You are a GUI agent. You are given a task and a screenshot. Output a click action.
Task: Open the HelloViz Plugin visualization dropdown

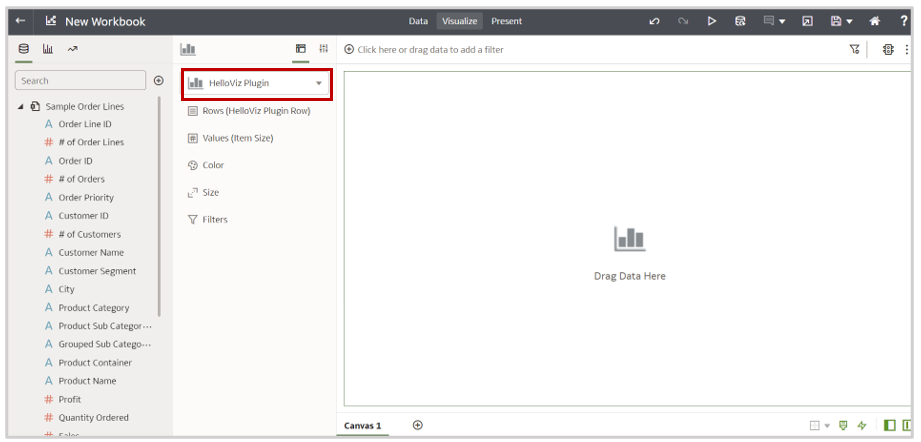click(x=257, y=83)
